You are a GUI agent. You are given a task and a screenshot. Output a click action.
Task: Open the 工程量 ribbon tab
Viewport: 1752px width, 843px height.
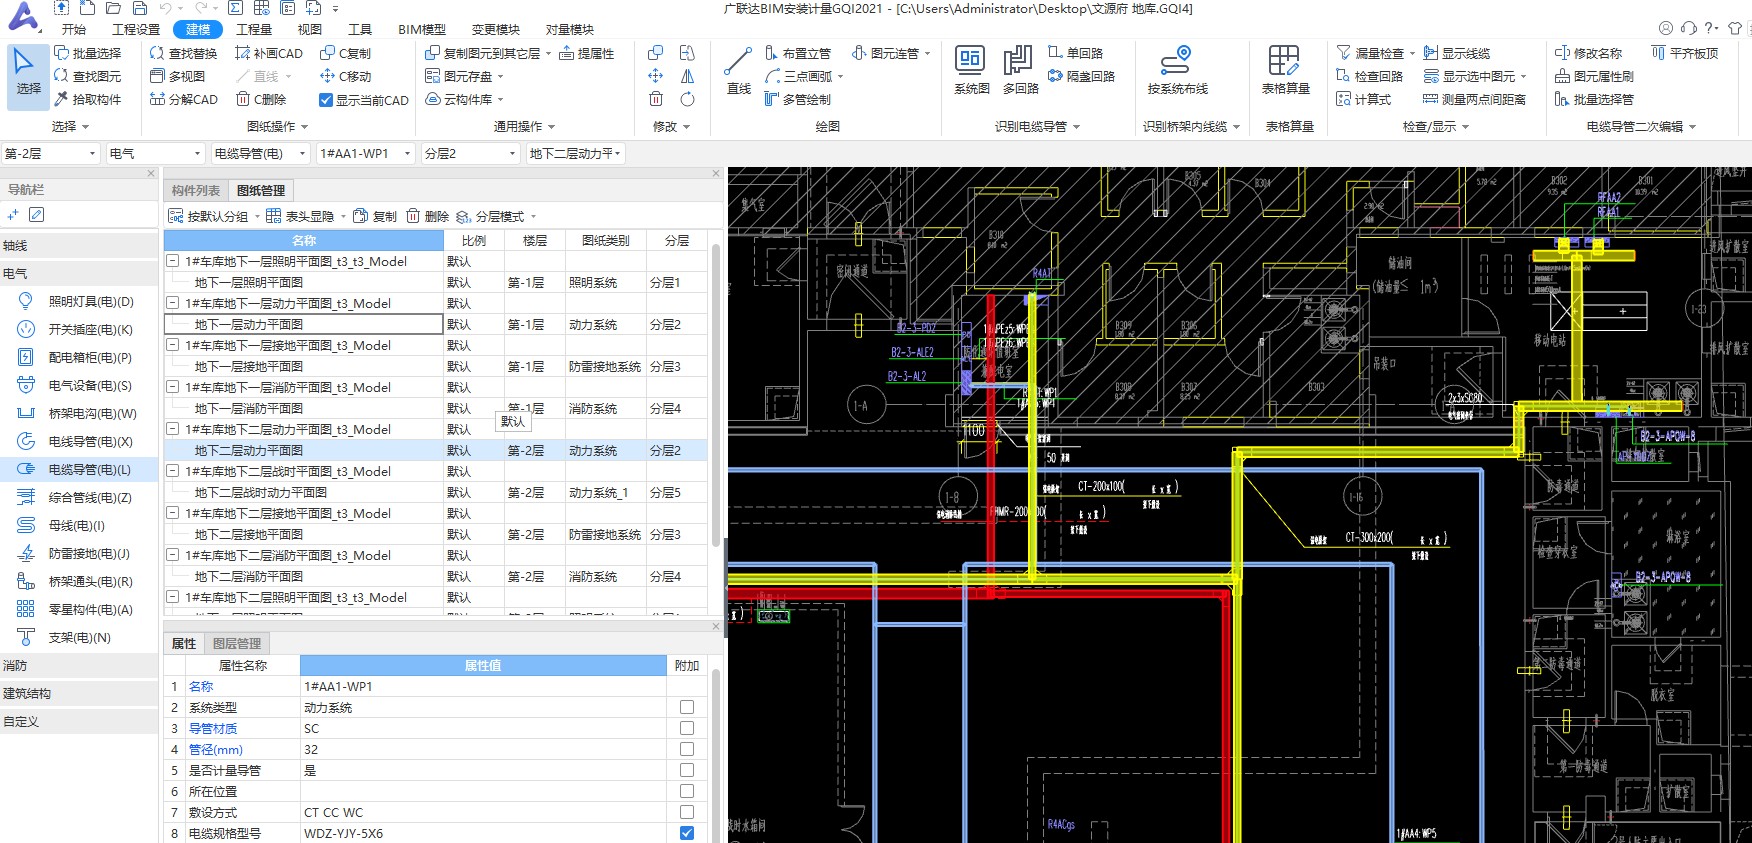(x=254, y=29)
